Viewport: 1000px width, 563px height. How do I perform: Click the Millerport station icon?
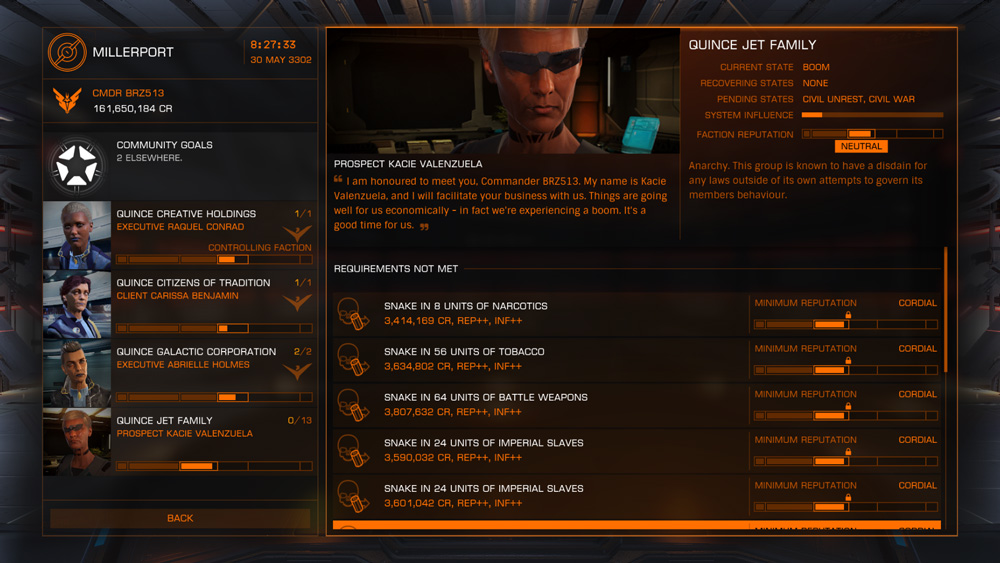tap(66, 52)
